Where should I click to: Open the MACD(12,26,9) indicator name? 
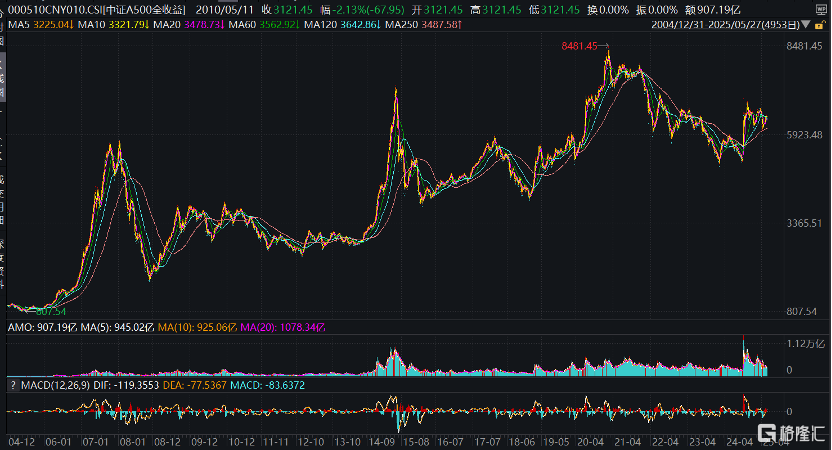pos(56,385)
